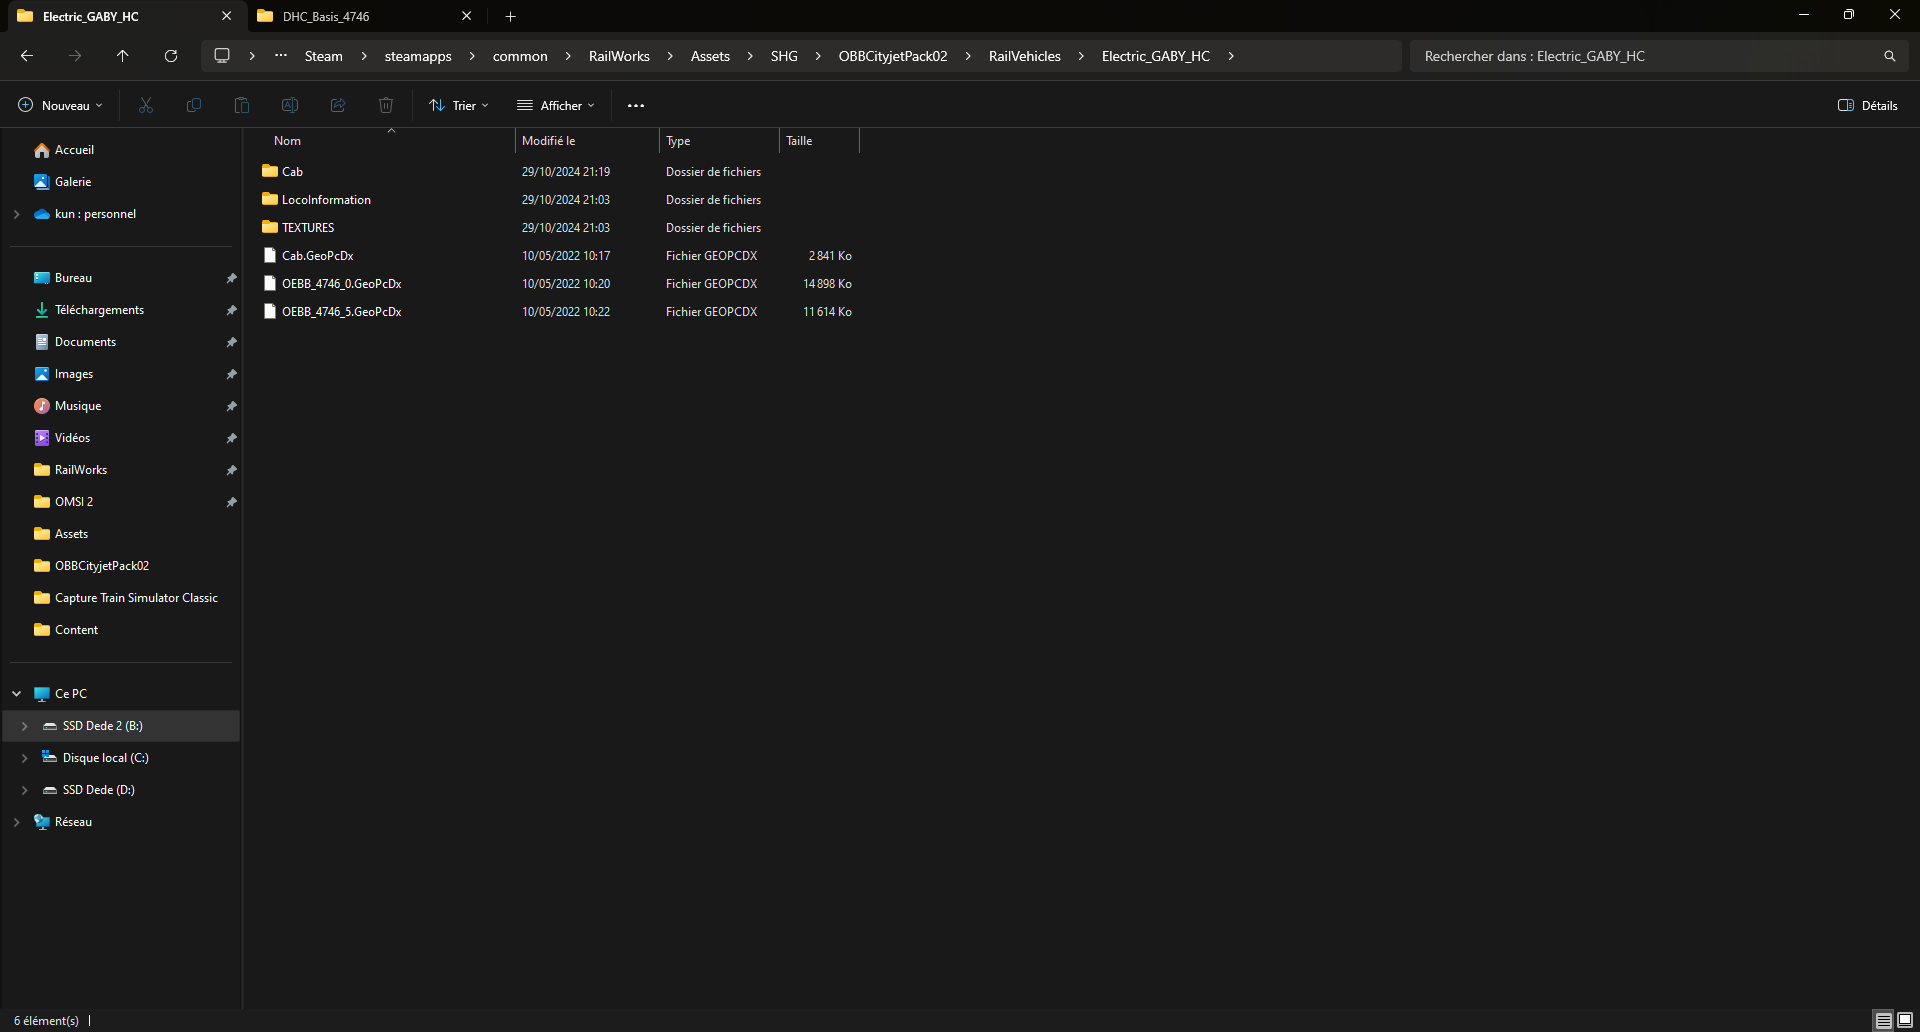This screenshot has height=1032, width=1920.
Task: Expand kun : personnel OneDrive node
Action: click(x=16, y=214)
